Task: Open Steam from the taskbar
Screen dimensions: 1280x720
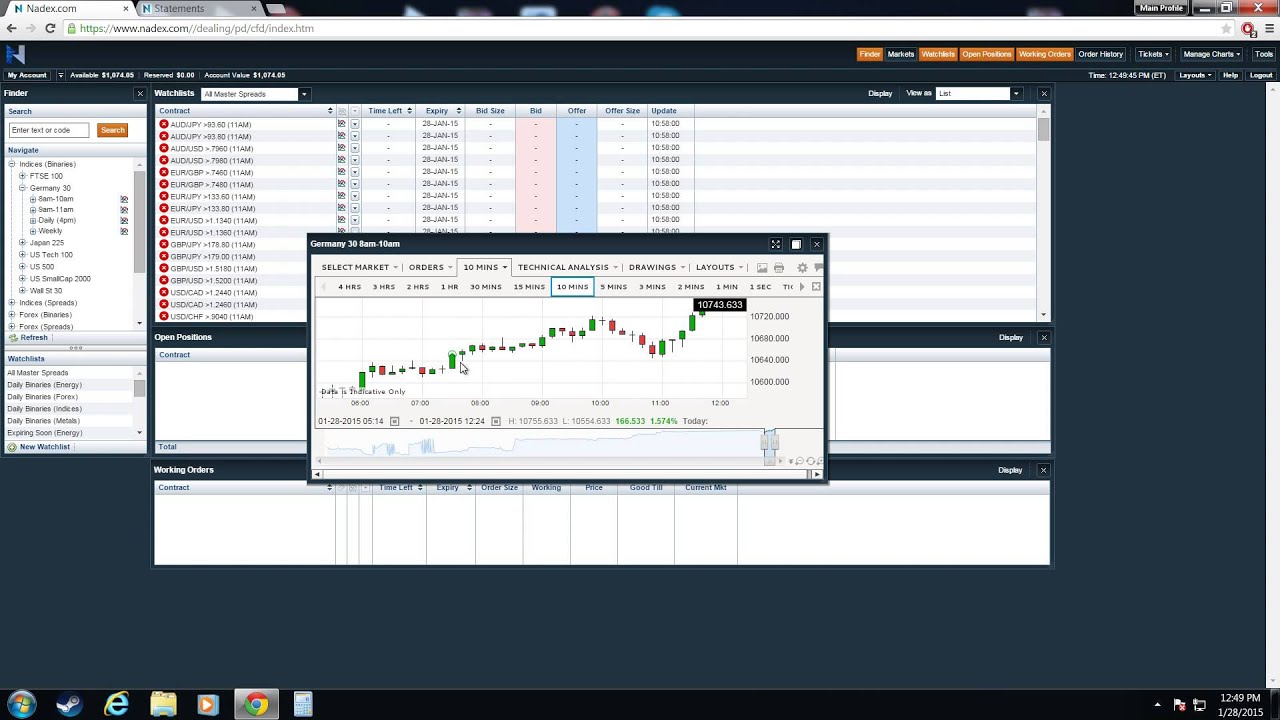Action: (69, 705)
